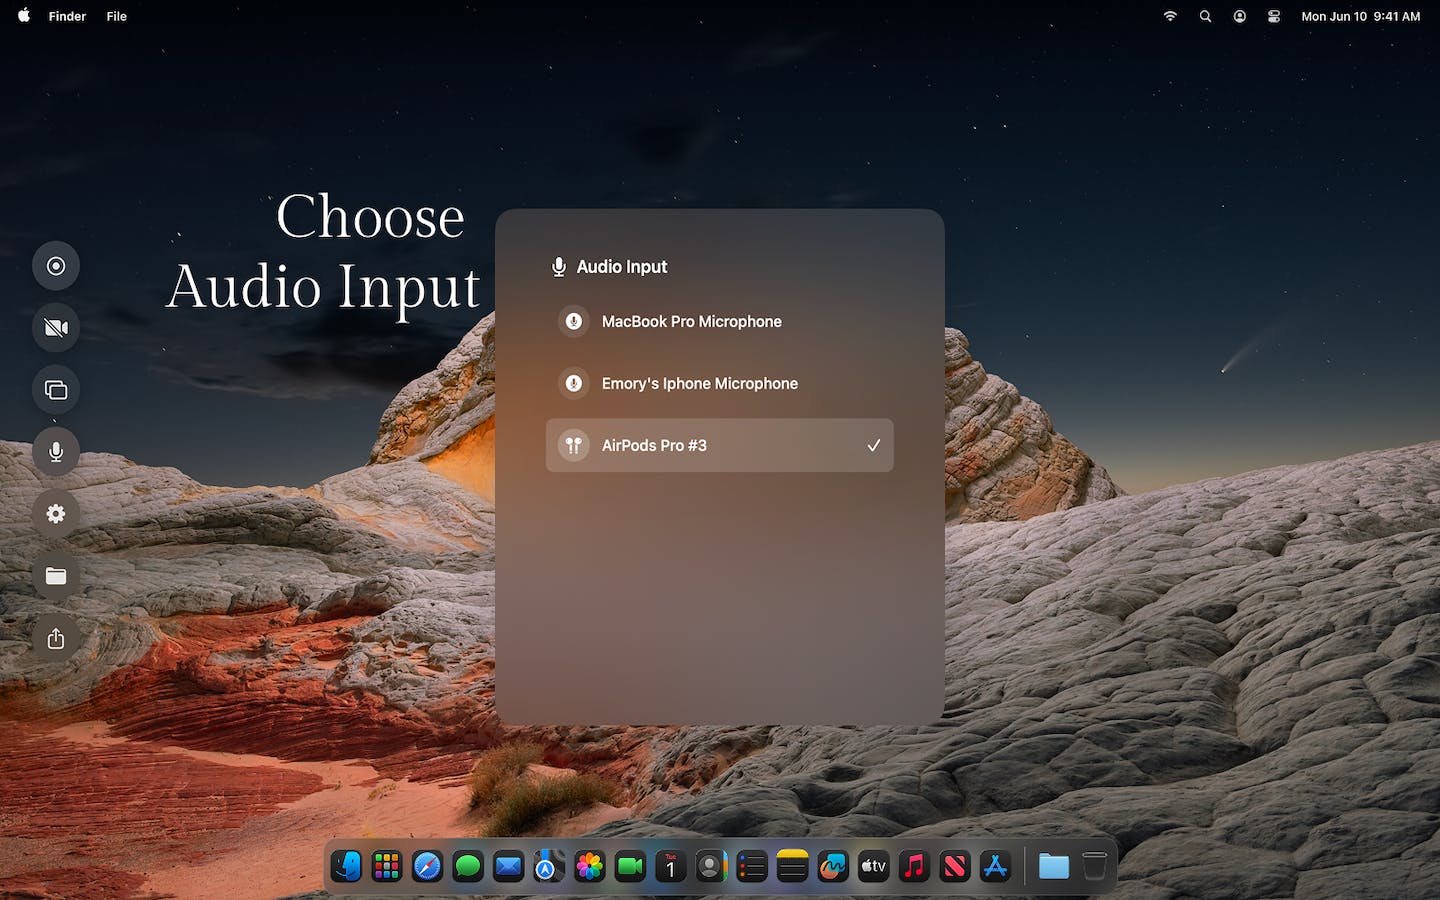
Task: Launch FaceTime from the dock
Action: click(630, 866)
